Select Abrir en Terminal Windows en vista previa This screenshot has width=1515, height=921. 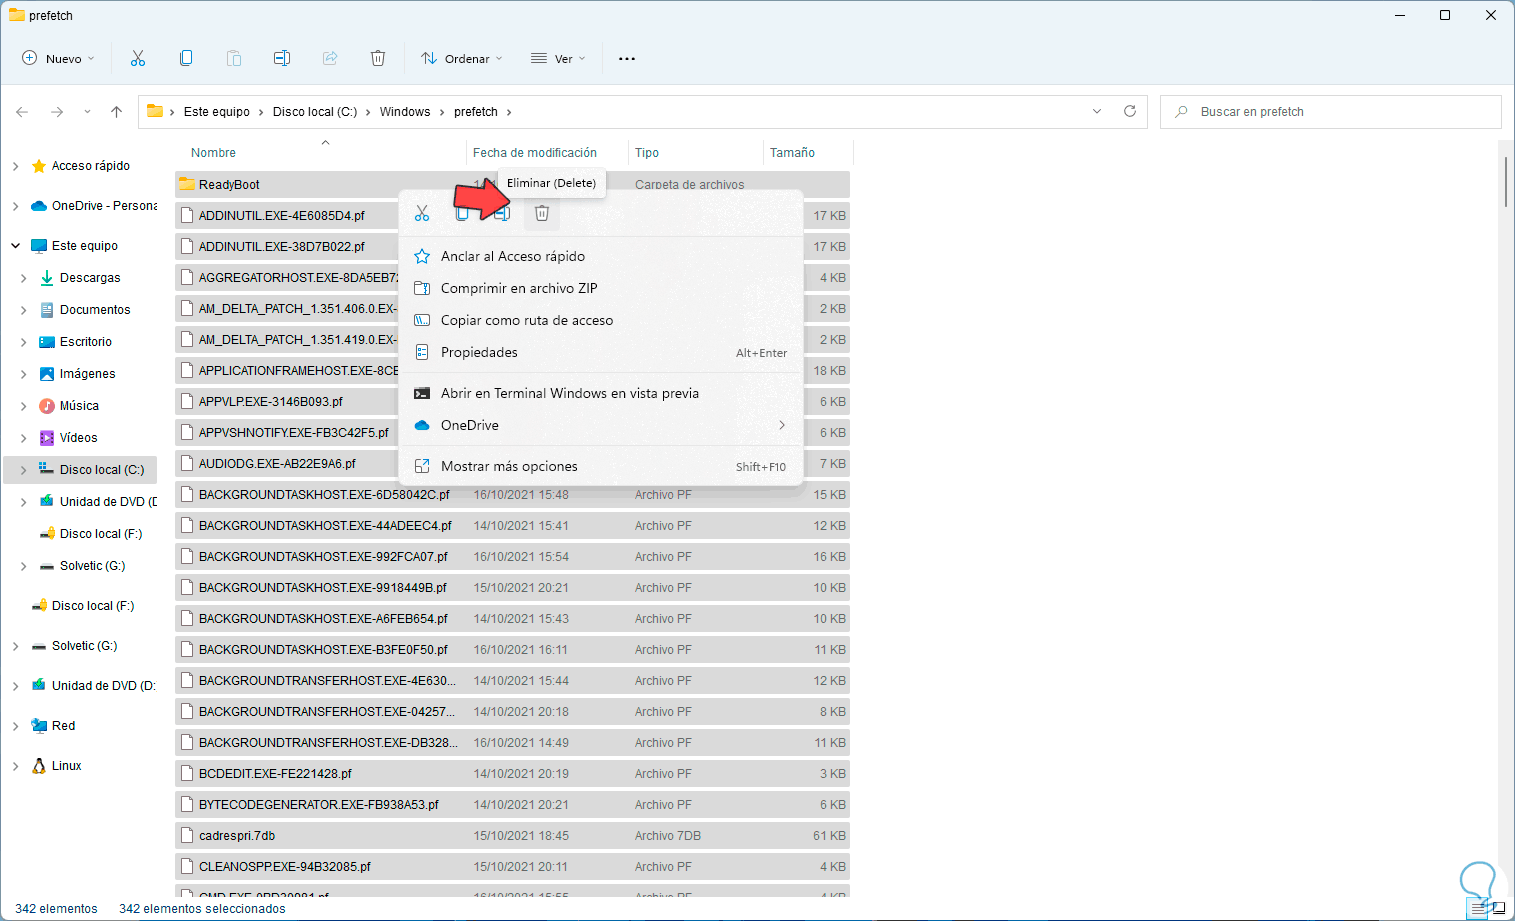click(601, 393)
